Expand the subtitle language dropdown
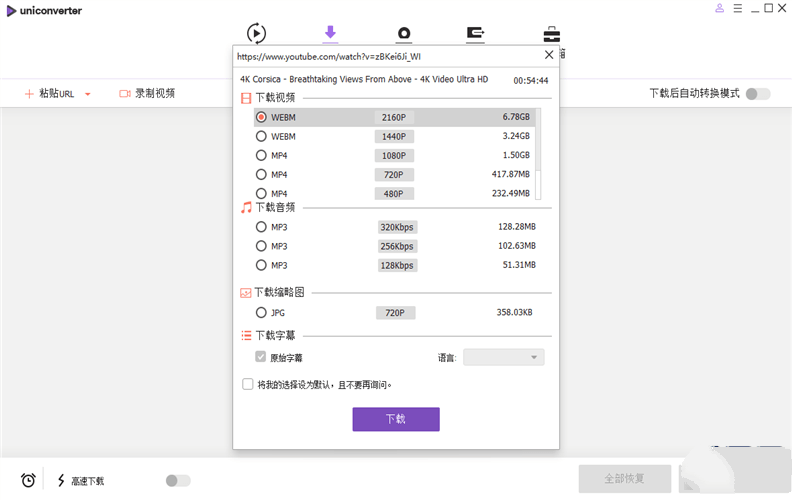The width and height of the screenshot is (792, 500). pyautogui.click(x=504, y=357)
